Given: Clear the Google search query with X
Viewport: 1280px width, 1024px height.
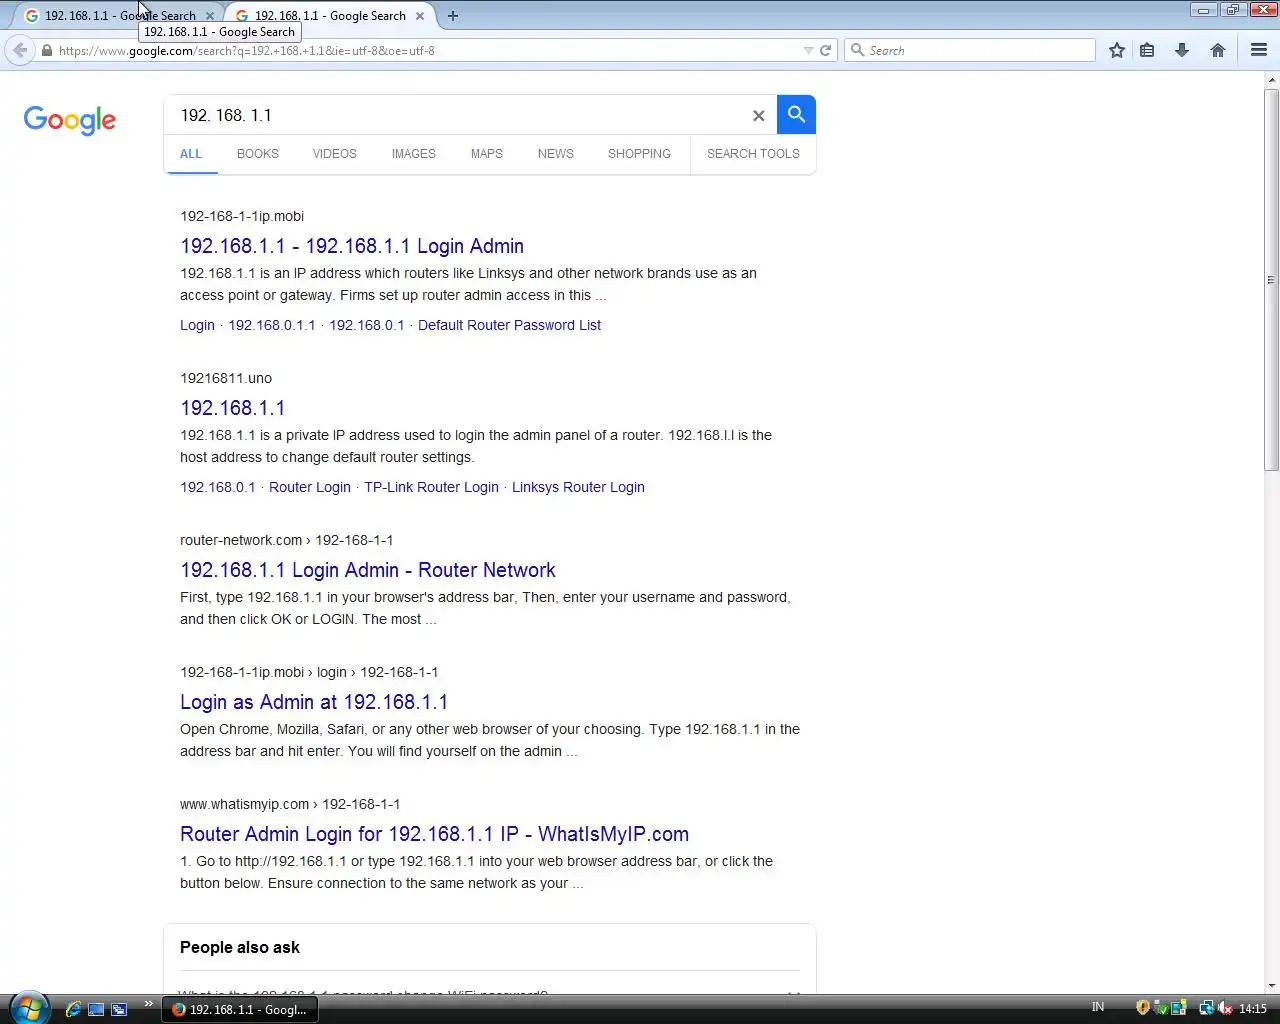Looking at the screenshot, I should click(759, 116).
